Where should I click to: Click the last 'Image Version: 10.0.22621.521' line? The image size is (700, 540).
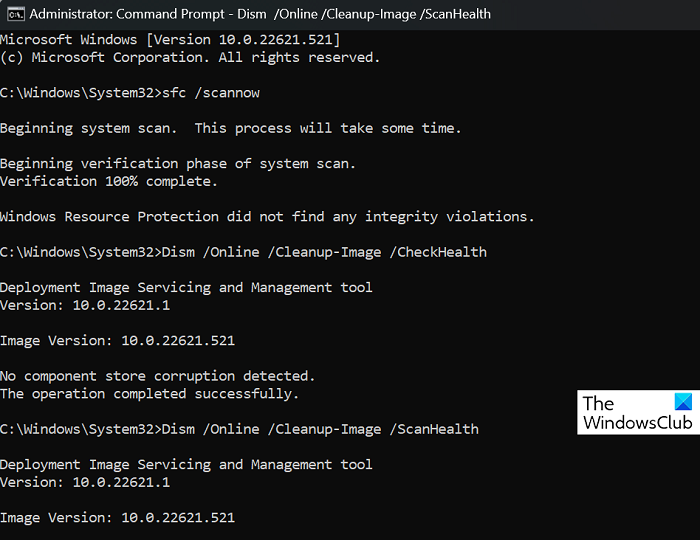117,518
